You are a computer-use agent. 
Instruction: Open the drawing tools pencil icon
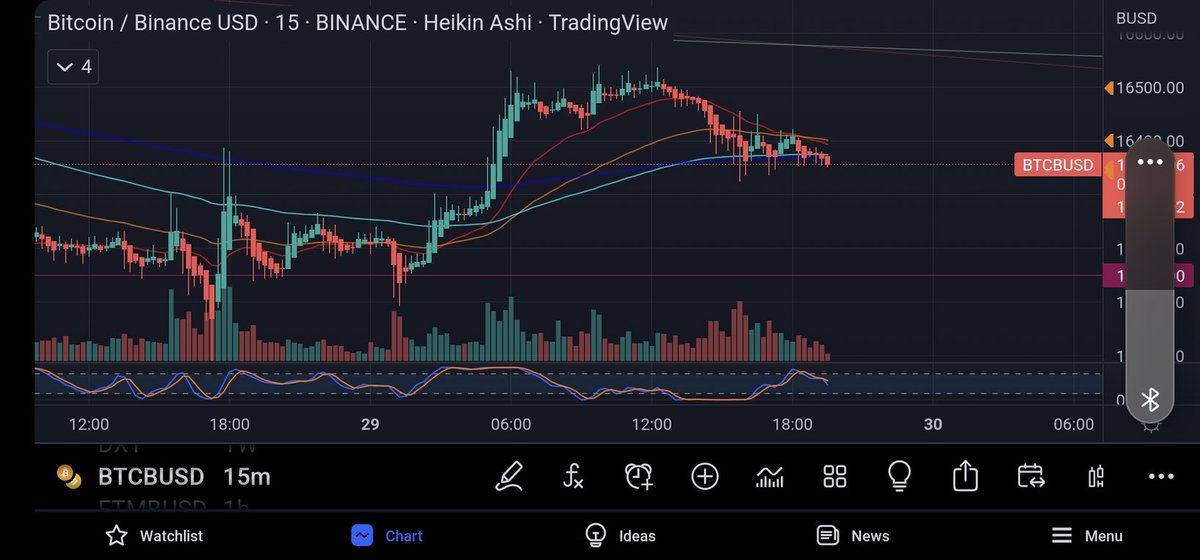coord(509,476)
